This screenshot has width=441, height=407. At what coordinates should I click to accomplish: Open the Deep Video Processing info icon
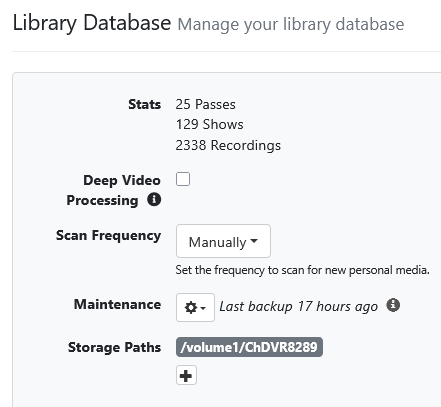[154, 200]
